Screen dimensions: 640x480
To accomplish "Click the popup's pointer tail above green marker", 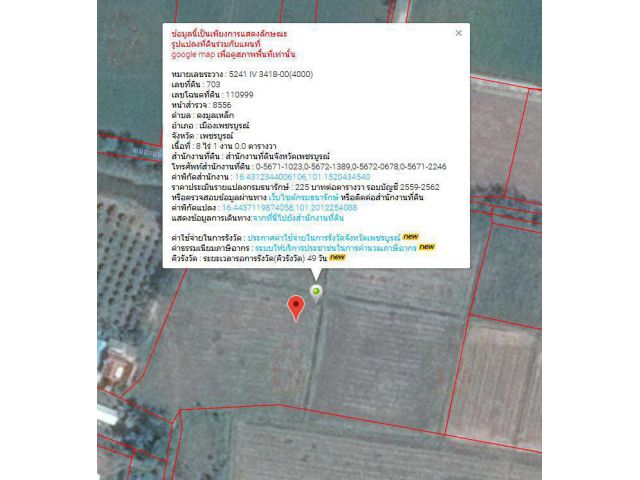I will pyautogui.click(x=316, y=274).
